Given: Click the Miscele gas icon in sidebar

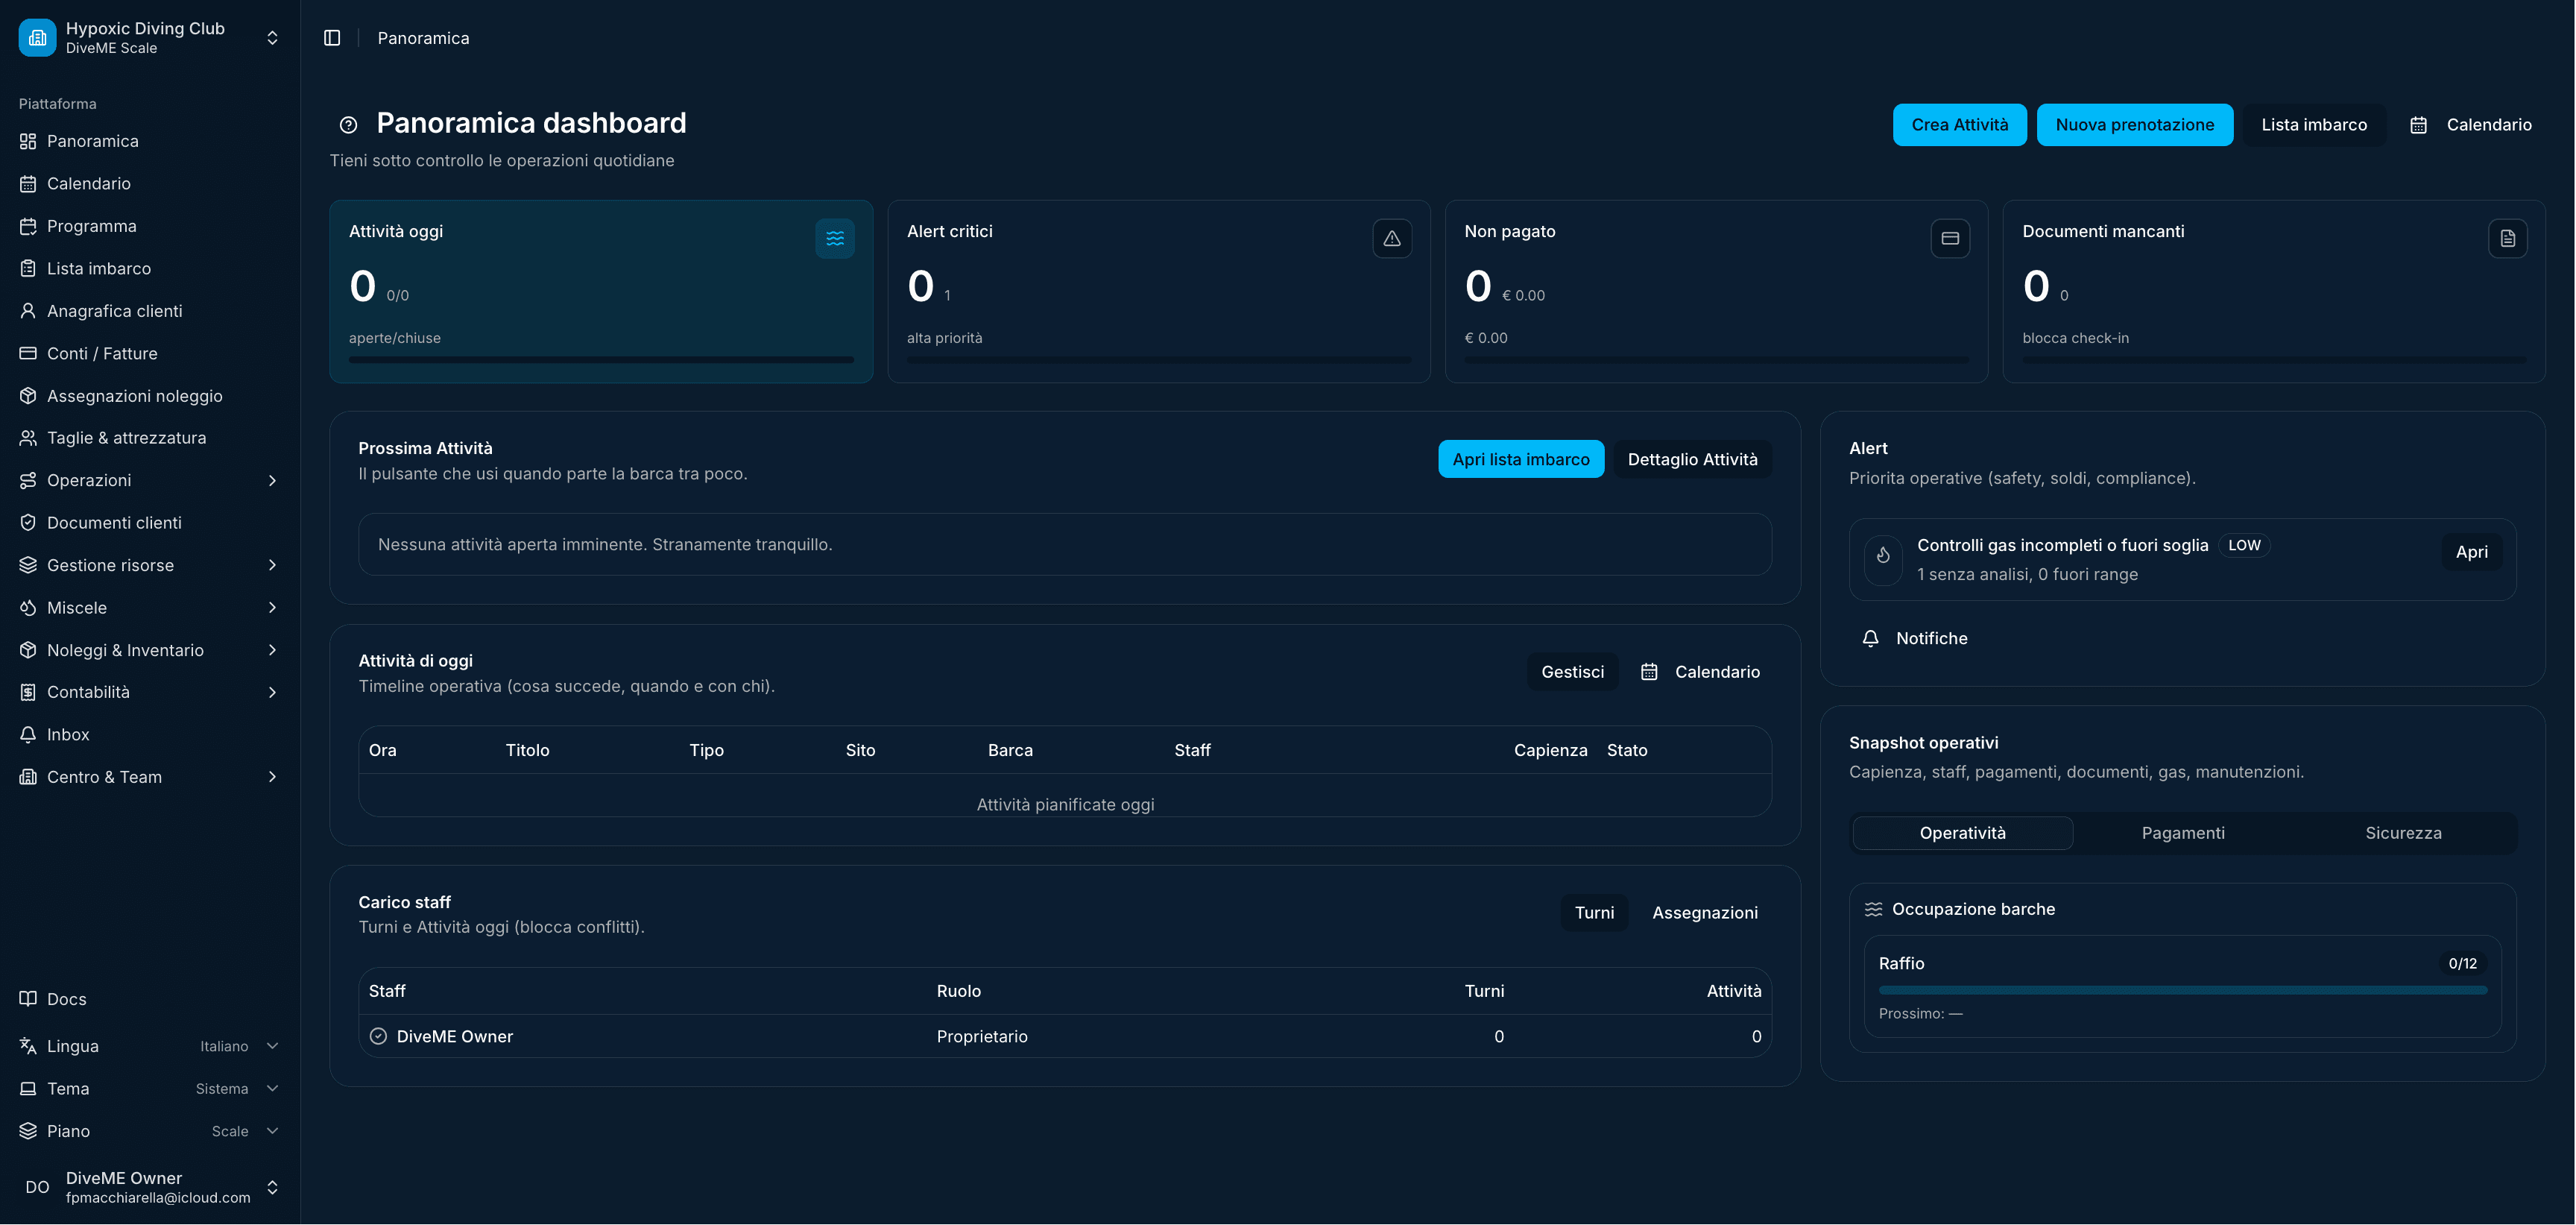Looking at the screenshot, I should [28, 608].
